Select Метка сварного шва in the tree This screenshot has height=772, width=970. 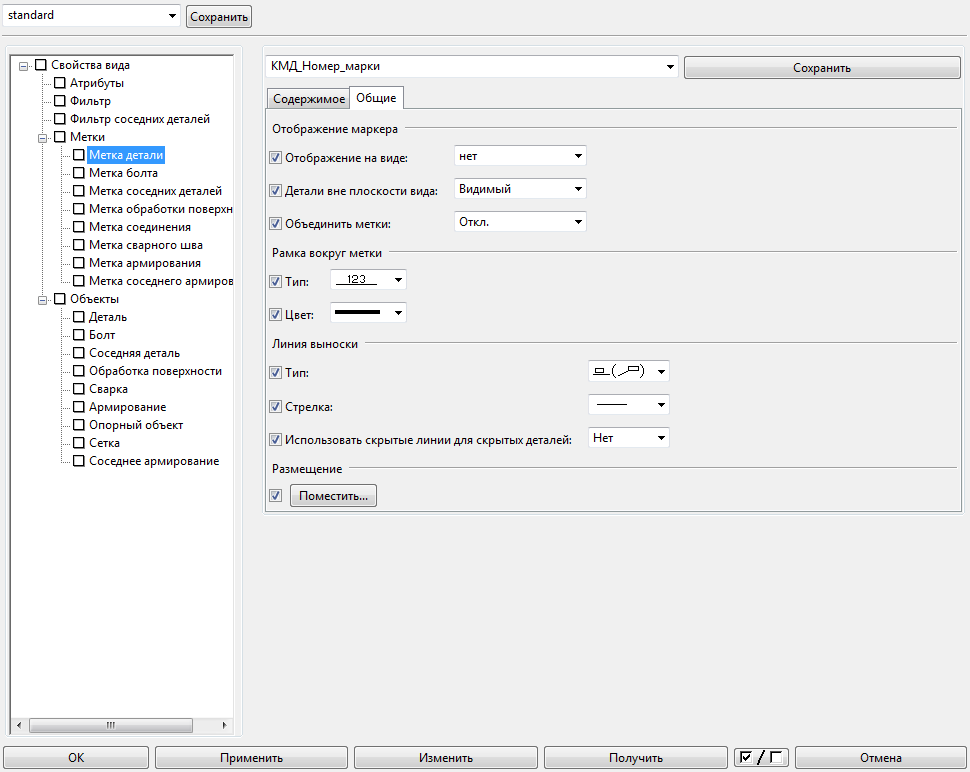(x=146, y=245)
